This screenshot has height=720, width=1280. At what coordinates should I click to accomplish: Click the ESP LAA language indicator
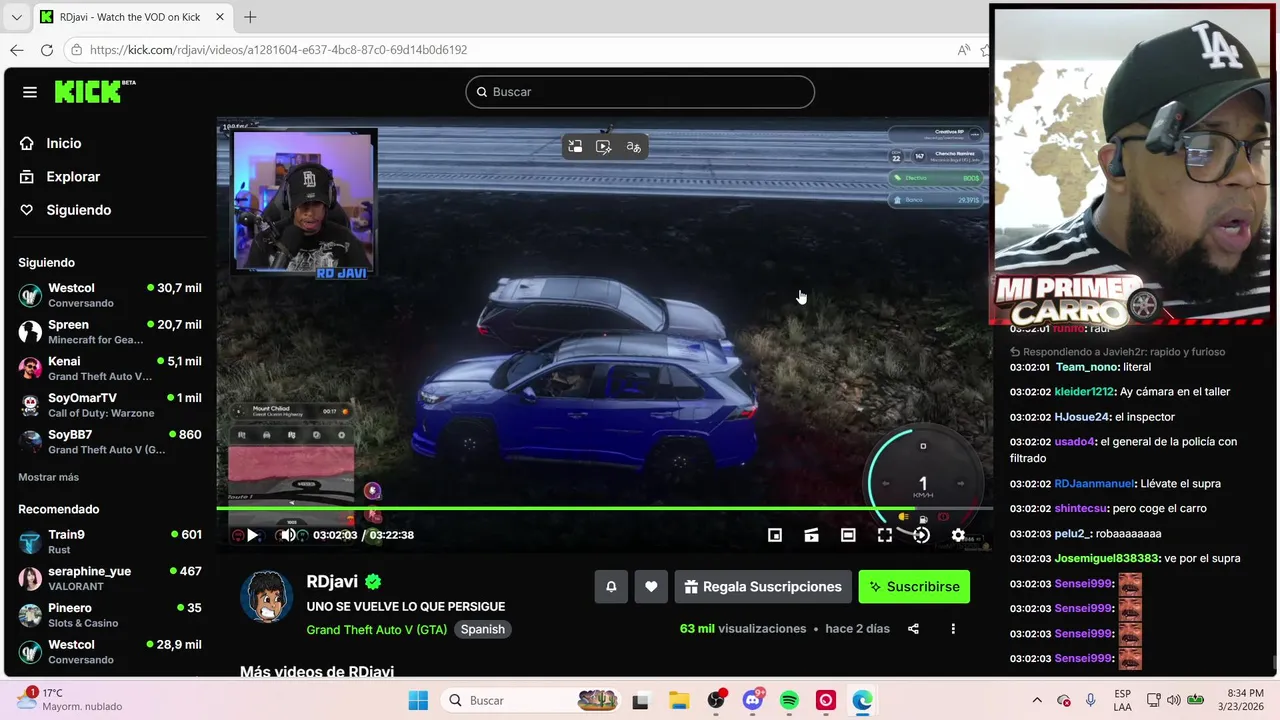point(1123,700)
